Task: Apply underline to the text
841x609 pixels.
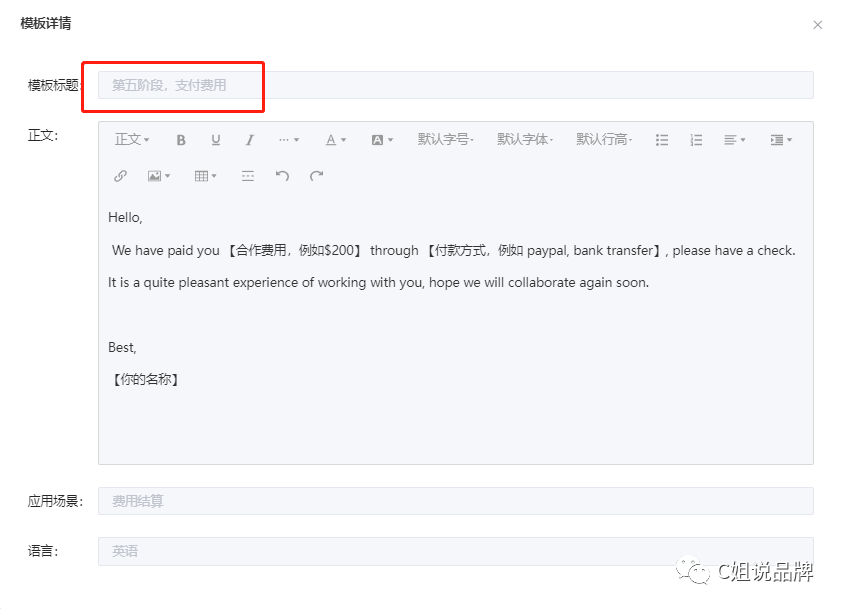Action: point(215,139)
